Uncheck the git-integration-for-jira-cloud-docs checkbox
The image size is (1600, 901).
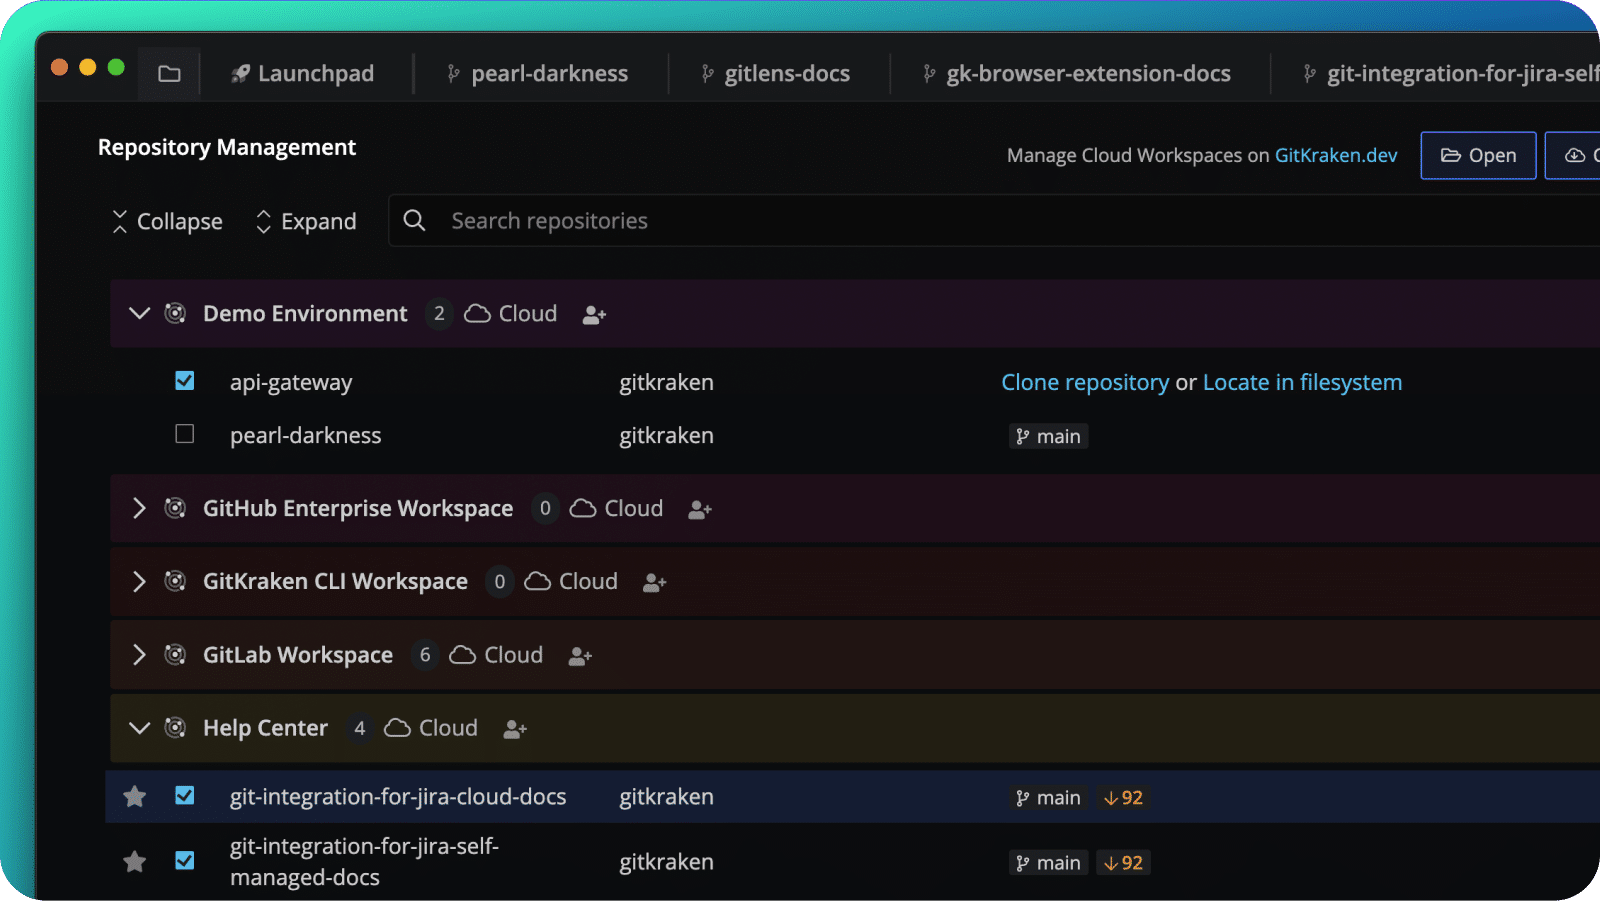pos(185,796)
